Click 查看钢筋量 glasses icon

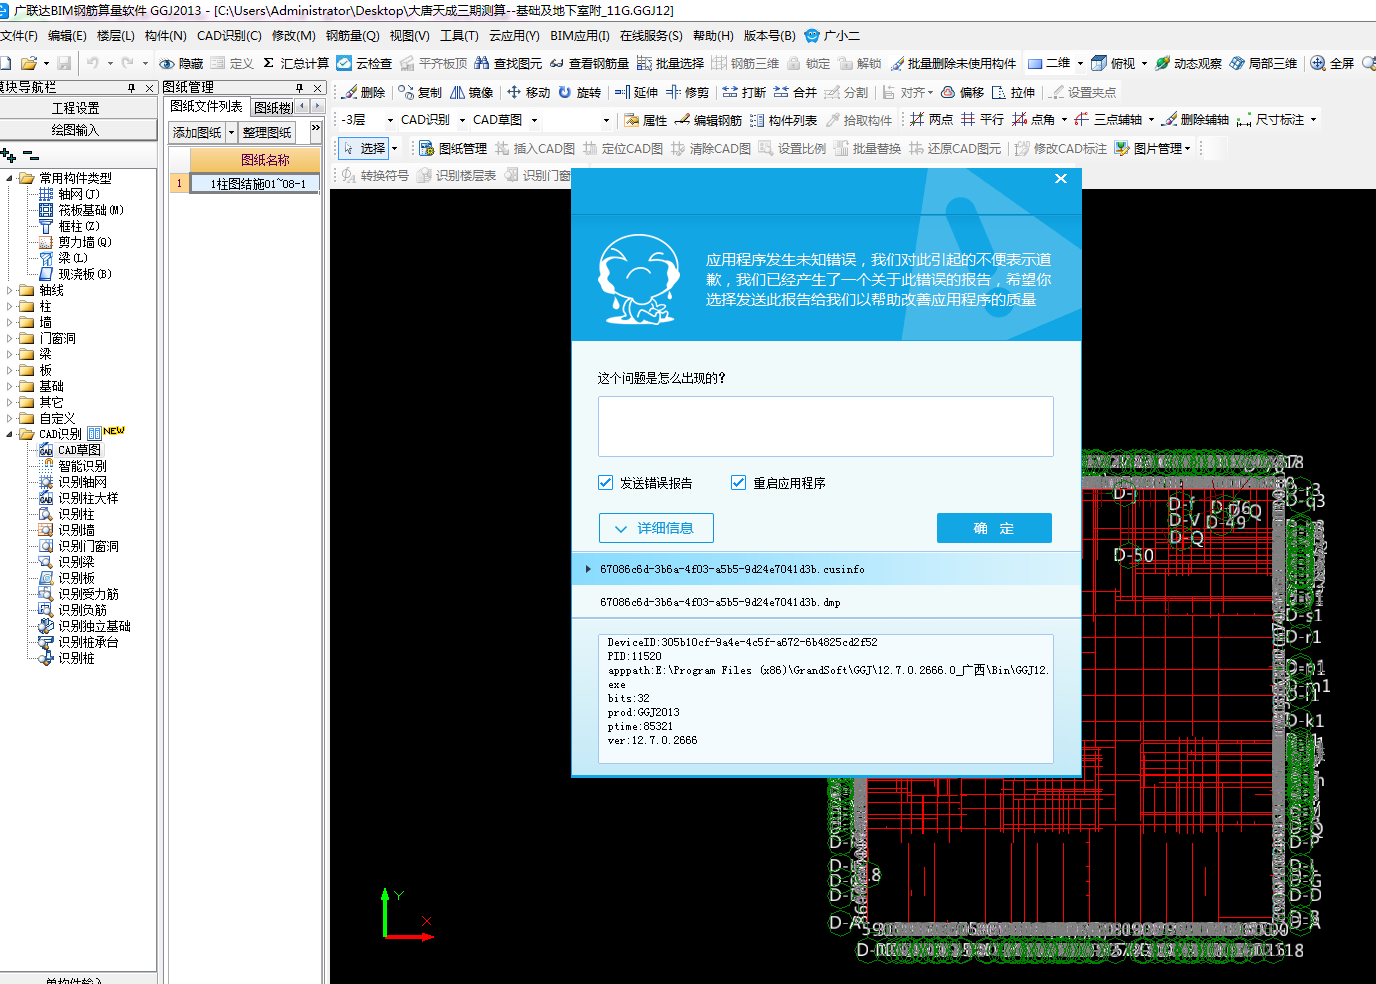pyautogui.click(x=557, y=63)
